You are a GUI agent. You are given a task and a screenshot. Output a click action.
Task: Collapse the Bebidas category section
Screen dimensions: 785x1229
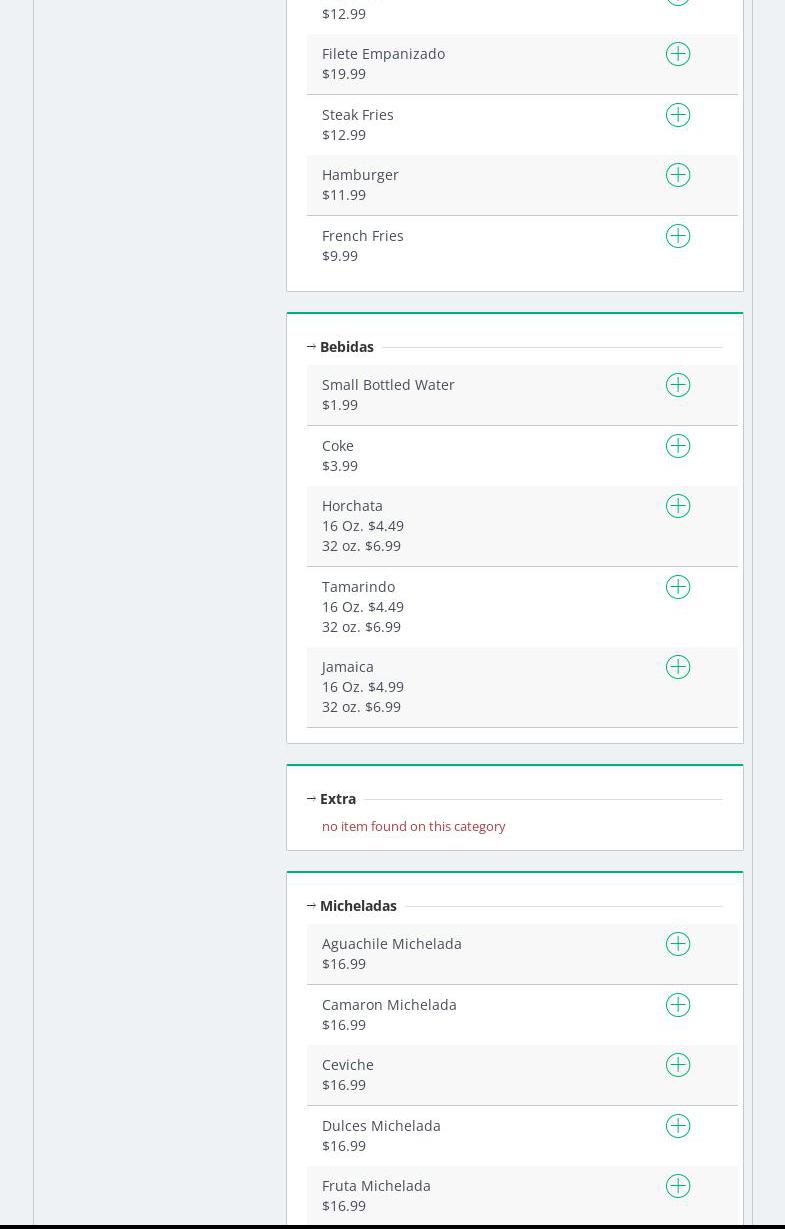tap(345, 347)
